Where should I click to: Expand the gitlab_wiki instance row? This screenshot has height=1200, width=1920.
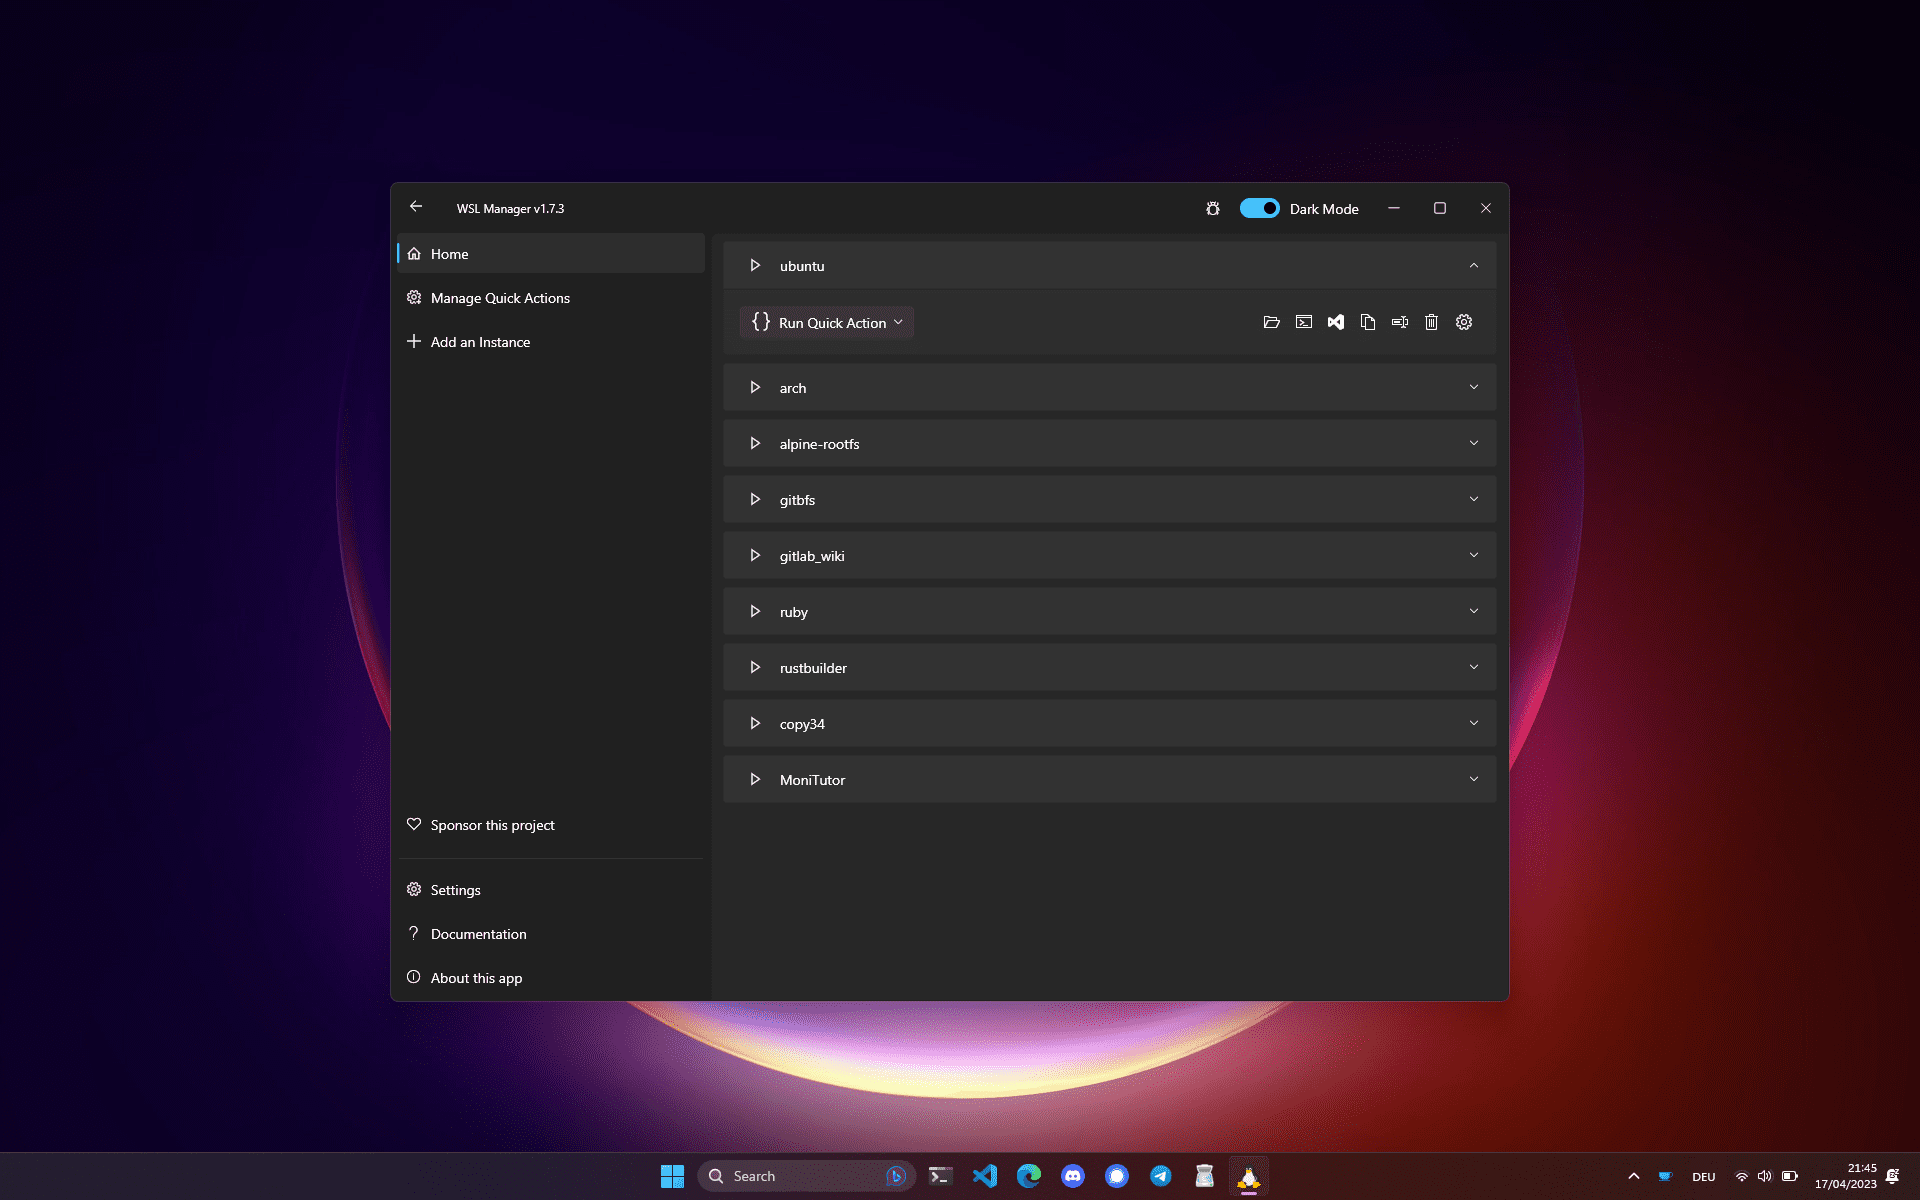1473,556
